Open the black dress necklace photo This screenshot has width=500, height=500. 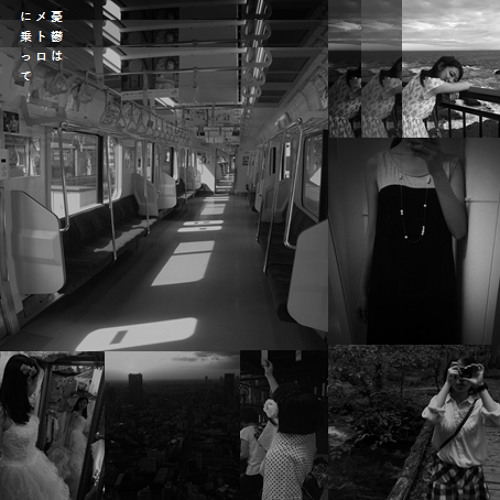(x=414, y=241)
